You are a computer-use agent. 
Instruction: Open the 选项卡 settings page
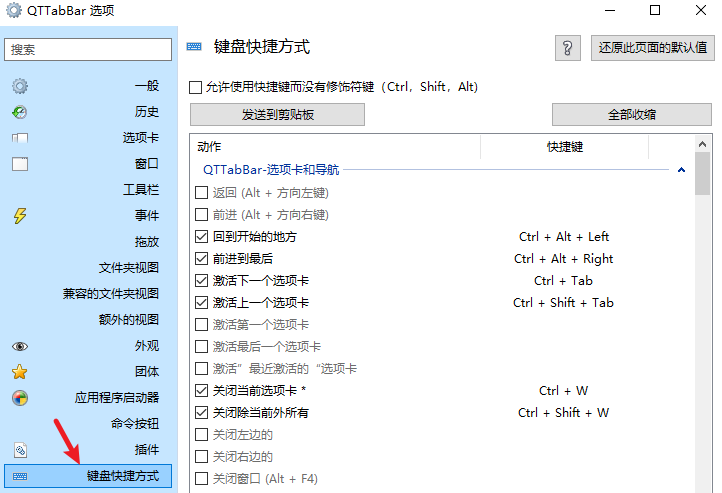coord(141,138)
